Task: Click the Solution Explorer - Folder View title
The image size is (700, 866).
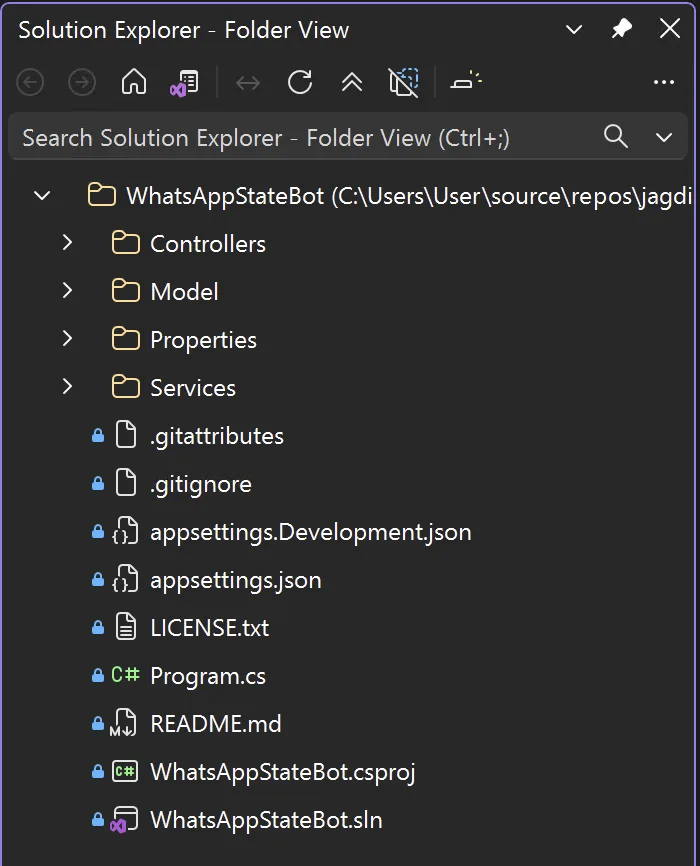Action: coord(183,30)
